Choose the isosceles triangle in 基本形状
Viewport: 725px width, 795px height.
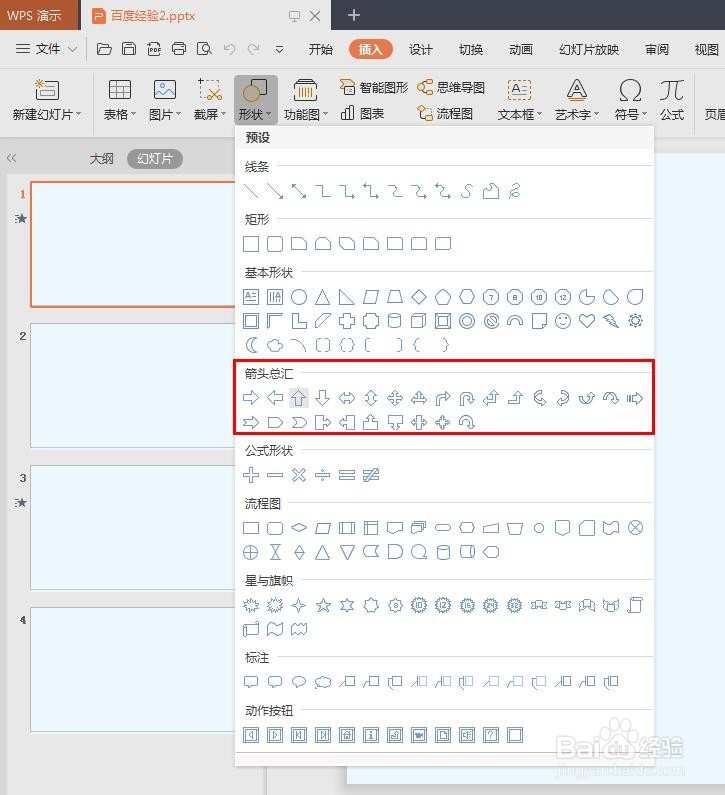322,297
